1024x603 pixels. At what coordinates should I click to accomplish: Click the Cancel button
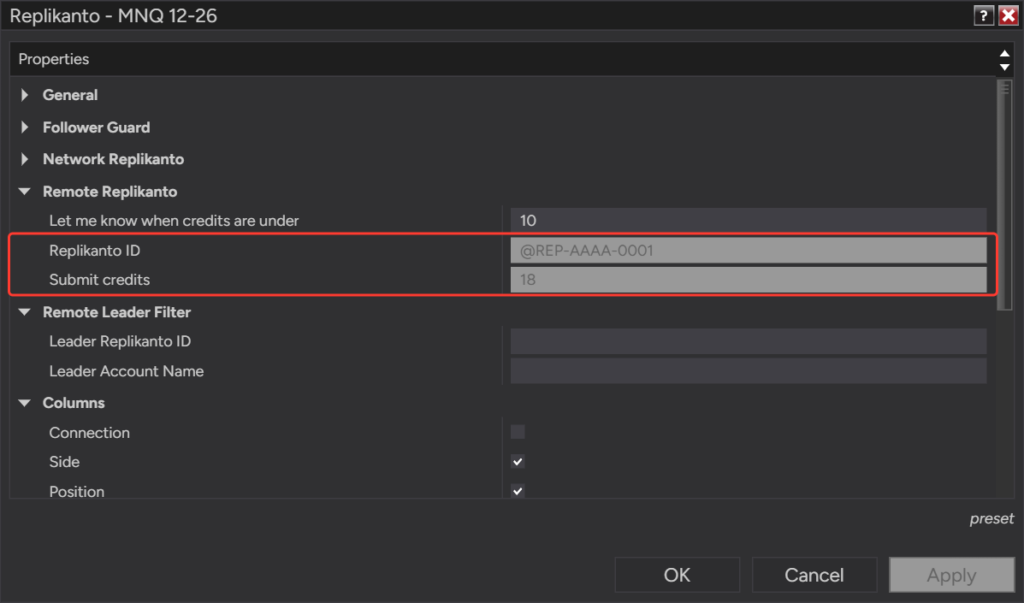[814, 575]
